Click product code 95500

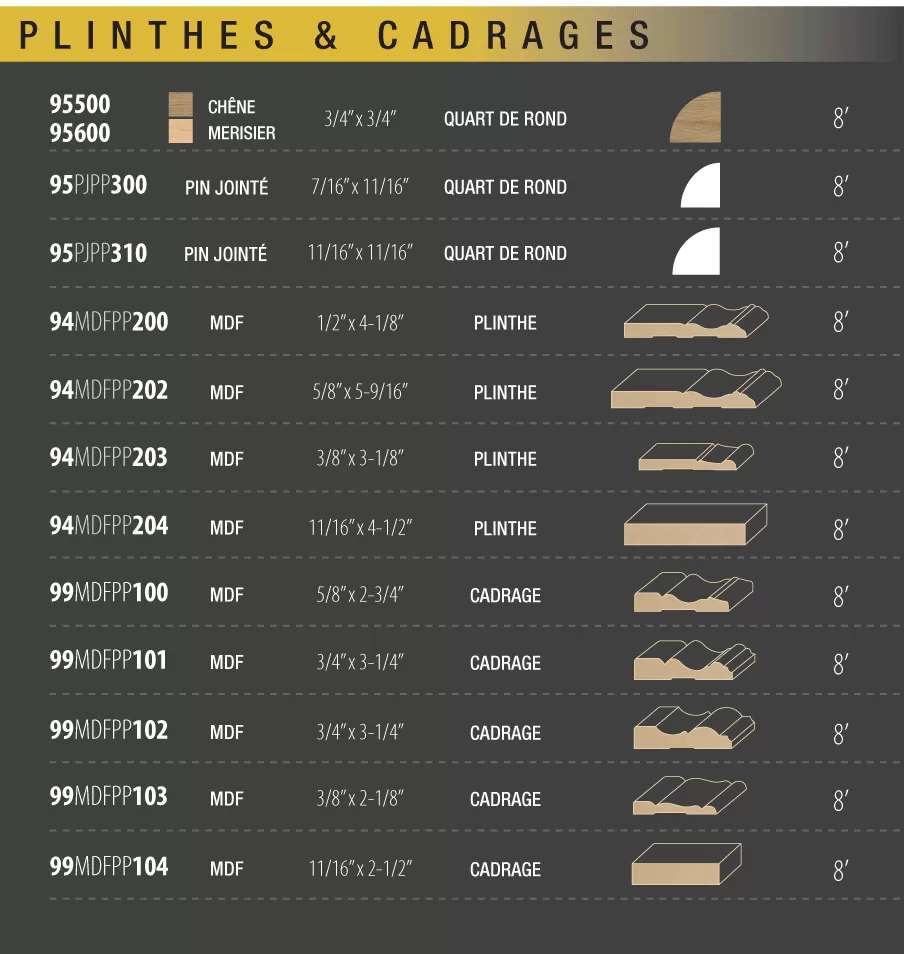pos(80,104)
